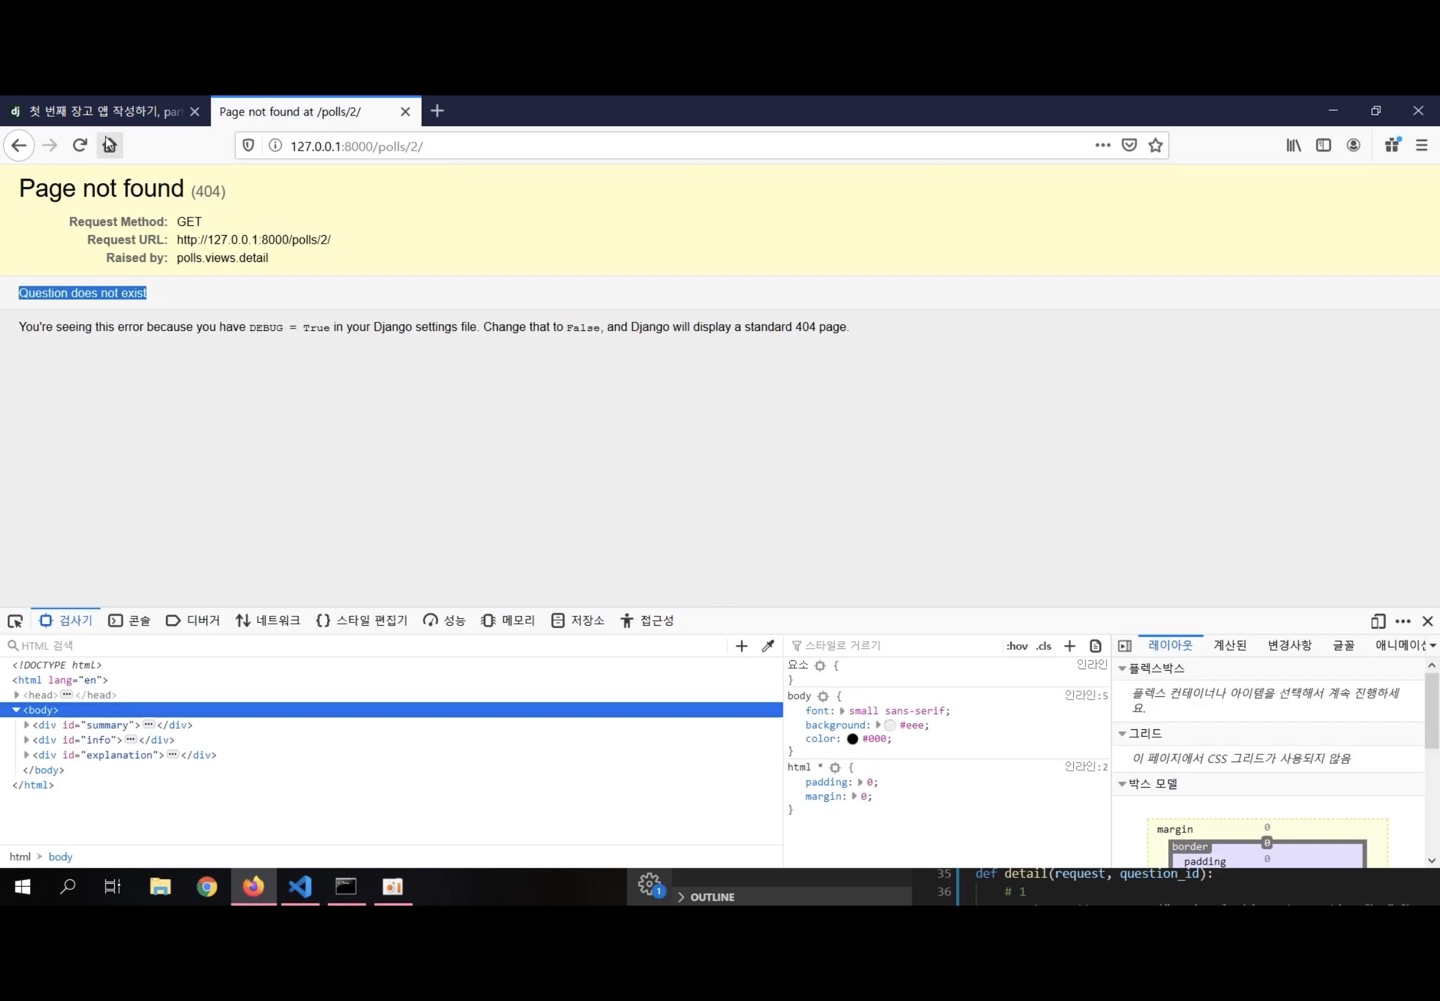Expand the div id summary node
The height and width of the screenshot is (1001, 1440).
(x=27, y=725)
